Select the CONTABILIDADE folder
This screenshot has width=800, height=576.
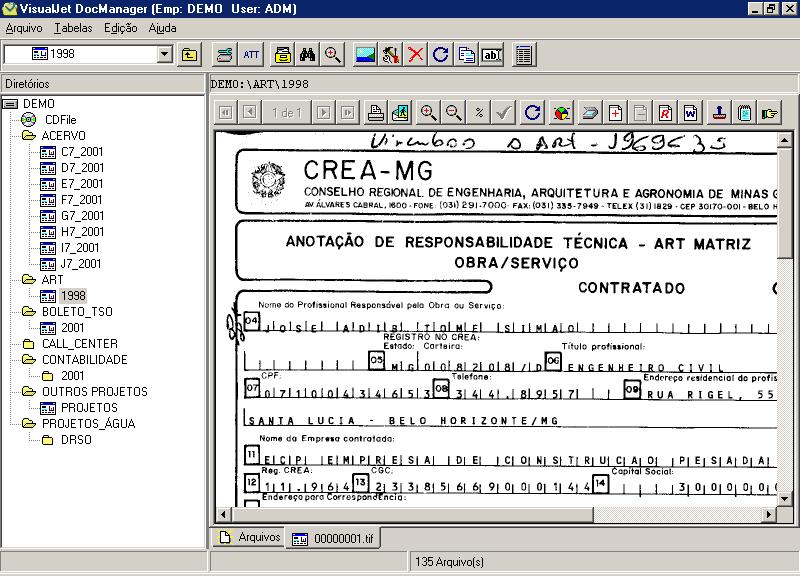pos(85,360)
